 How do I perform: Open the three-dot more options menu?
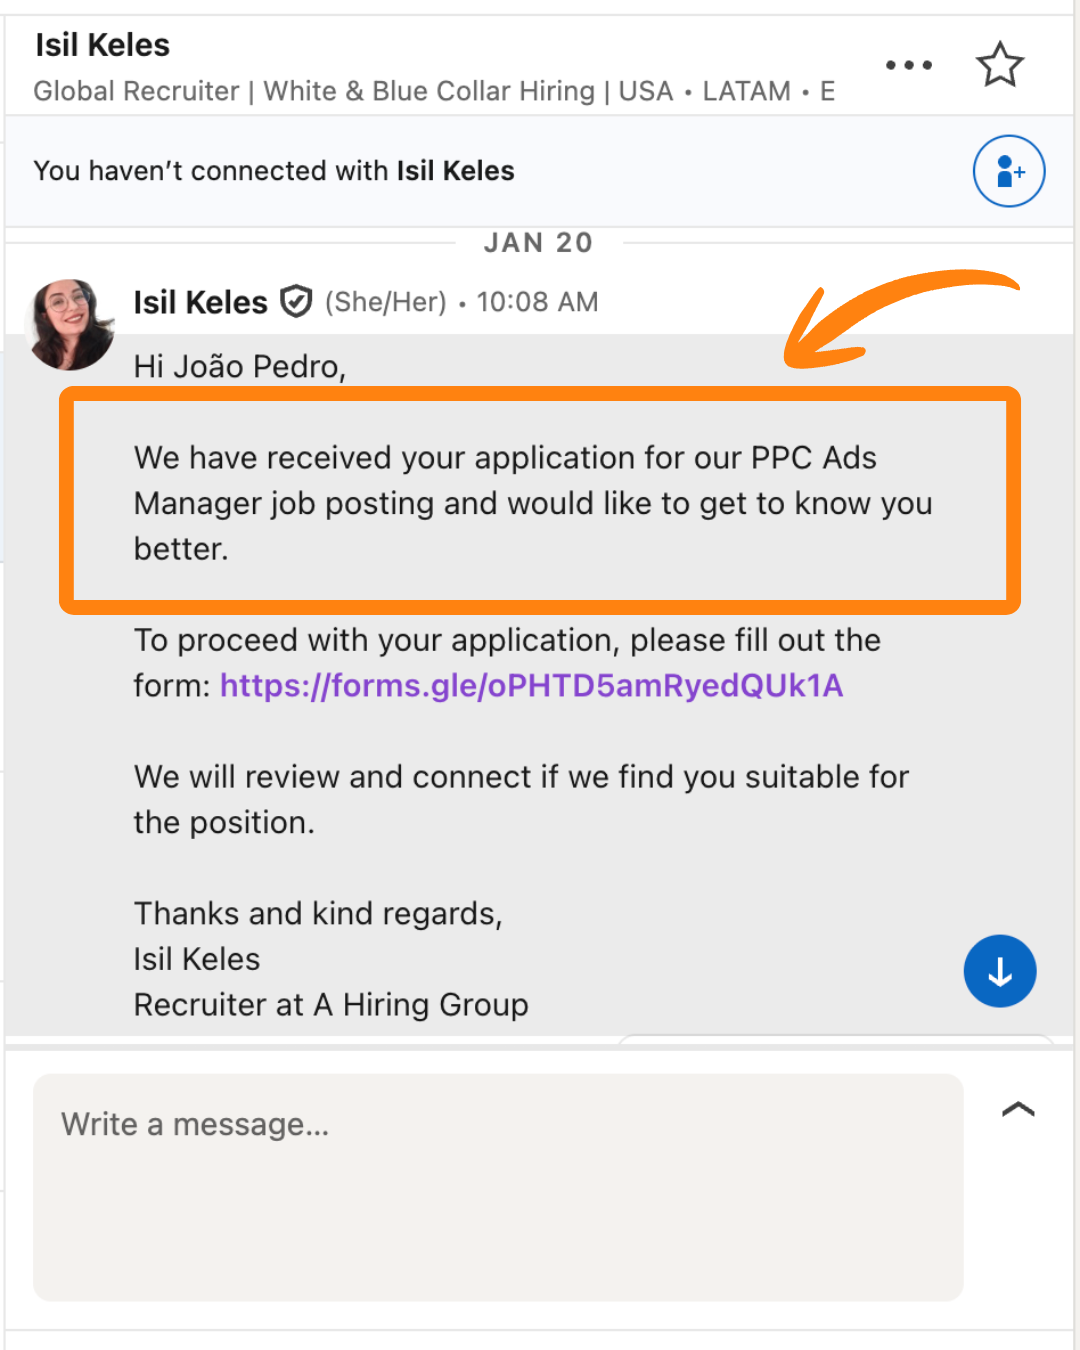click(x=909, y=66)
